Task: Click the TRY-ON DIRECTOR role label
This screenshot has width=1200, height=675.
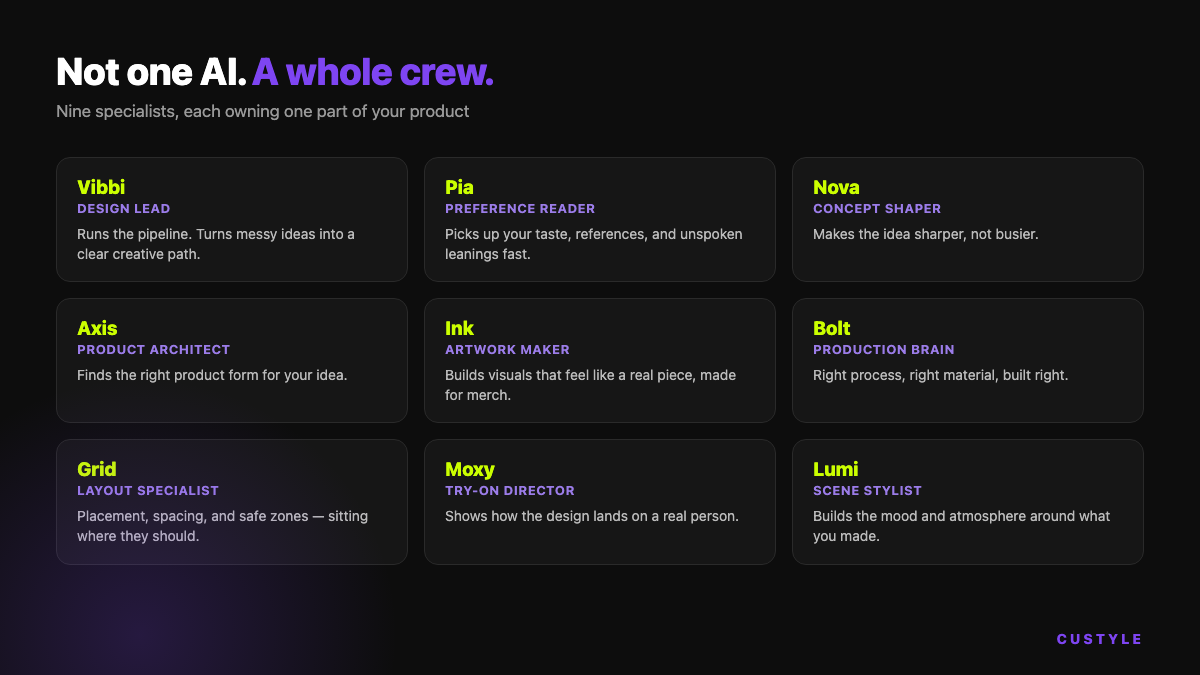Action: click(510, 491)
